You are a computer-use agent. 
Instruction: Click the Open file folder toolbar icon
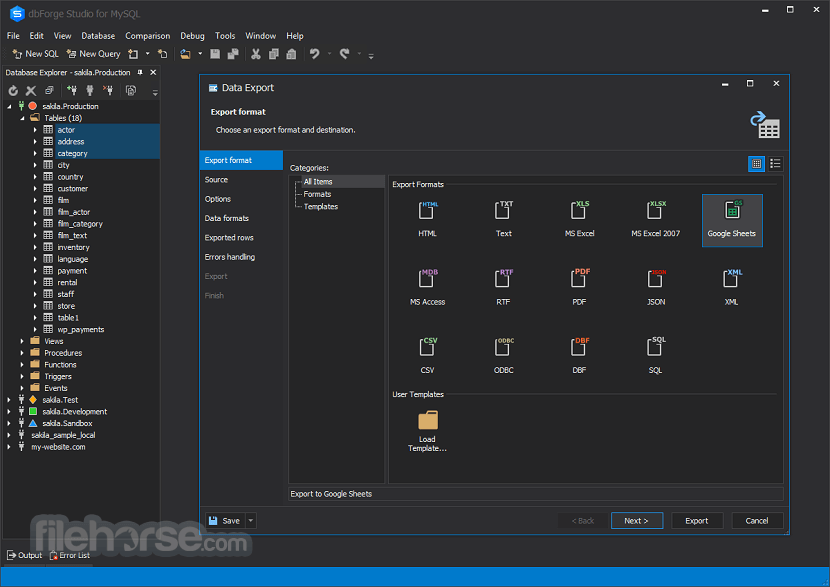[185, 54]
